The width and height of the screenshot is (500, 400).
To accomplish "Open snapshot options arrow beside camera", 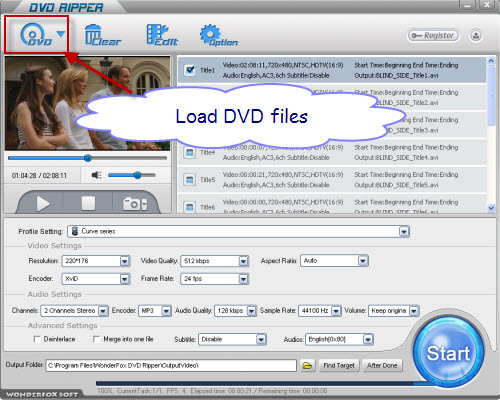I will [x=144, y=204].
